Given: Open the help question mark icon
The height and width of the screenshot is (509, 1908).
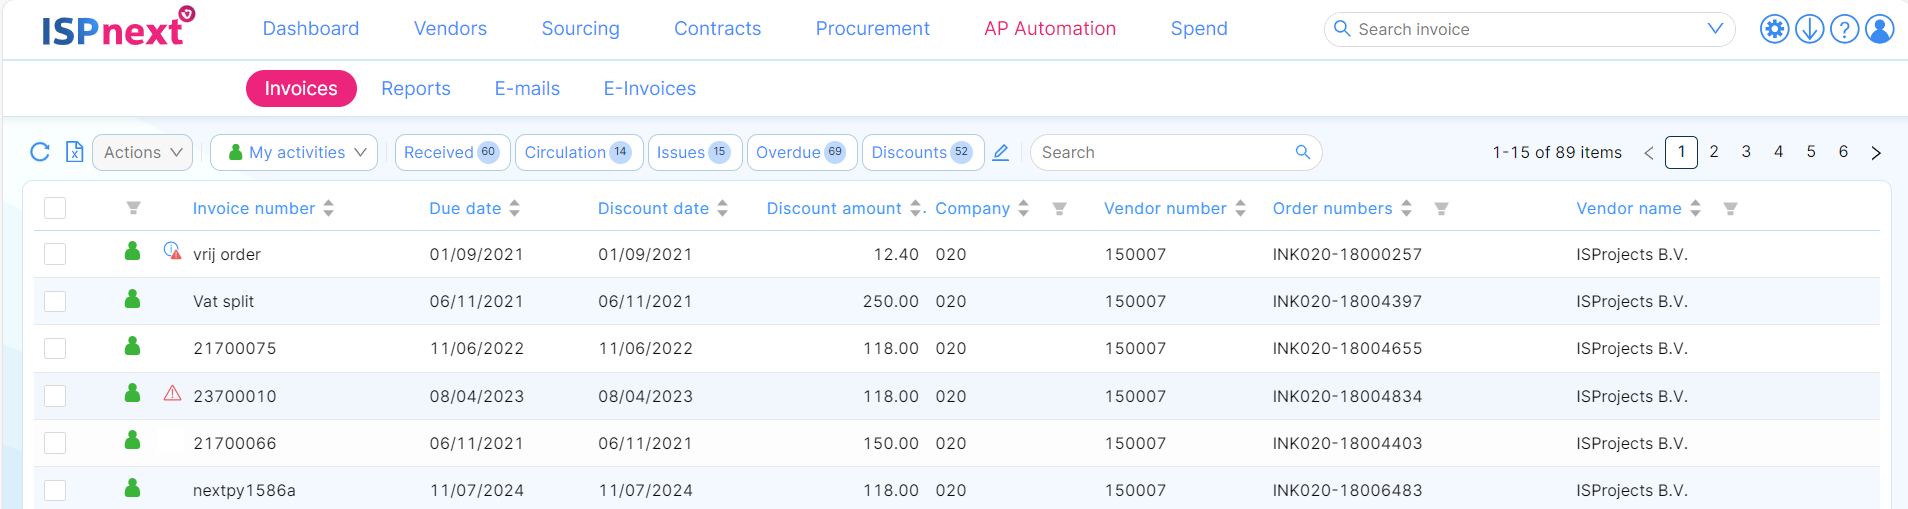Looking at the screenshot, I should pos(1844,29).
